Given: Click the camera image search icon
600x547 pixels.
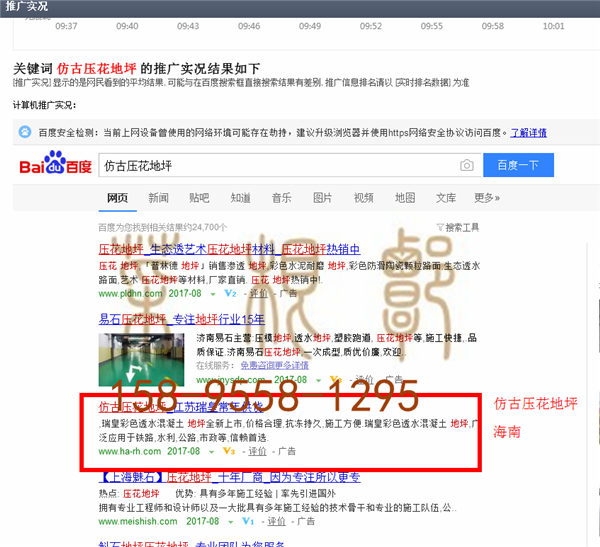Looking at the screenshot, I should pyautogui.click(x=466, y=165).
